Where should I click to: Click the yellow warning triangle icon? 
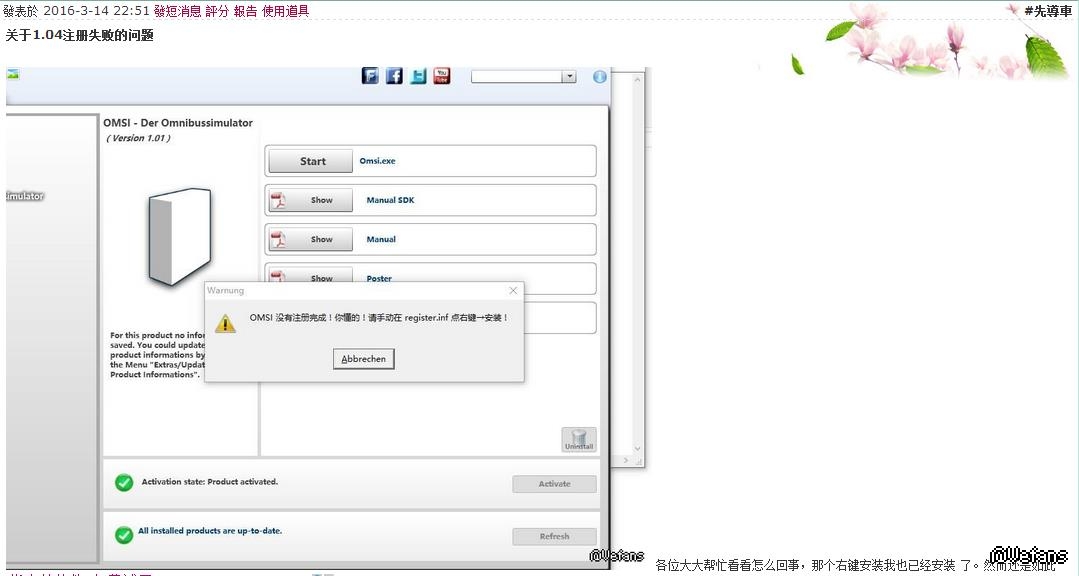(x=225, y=323)
